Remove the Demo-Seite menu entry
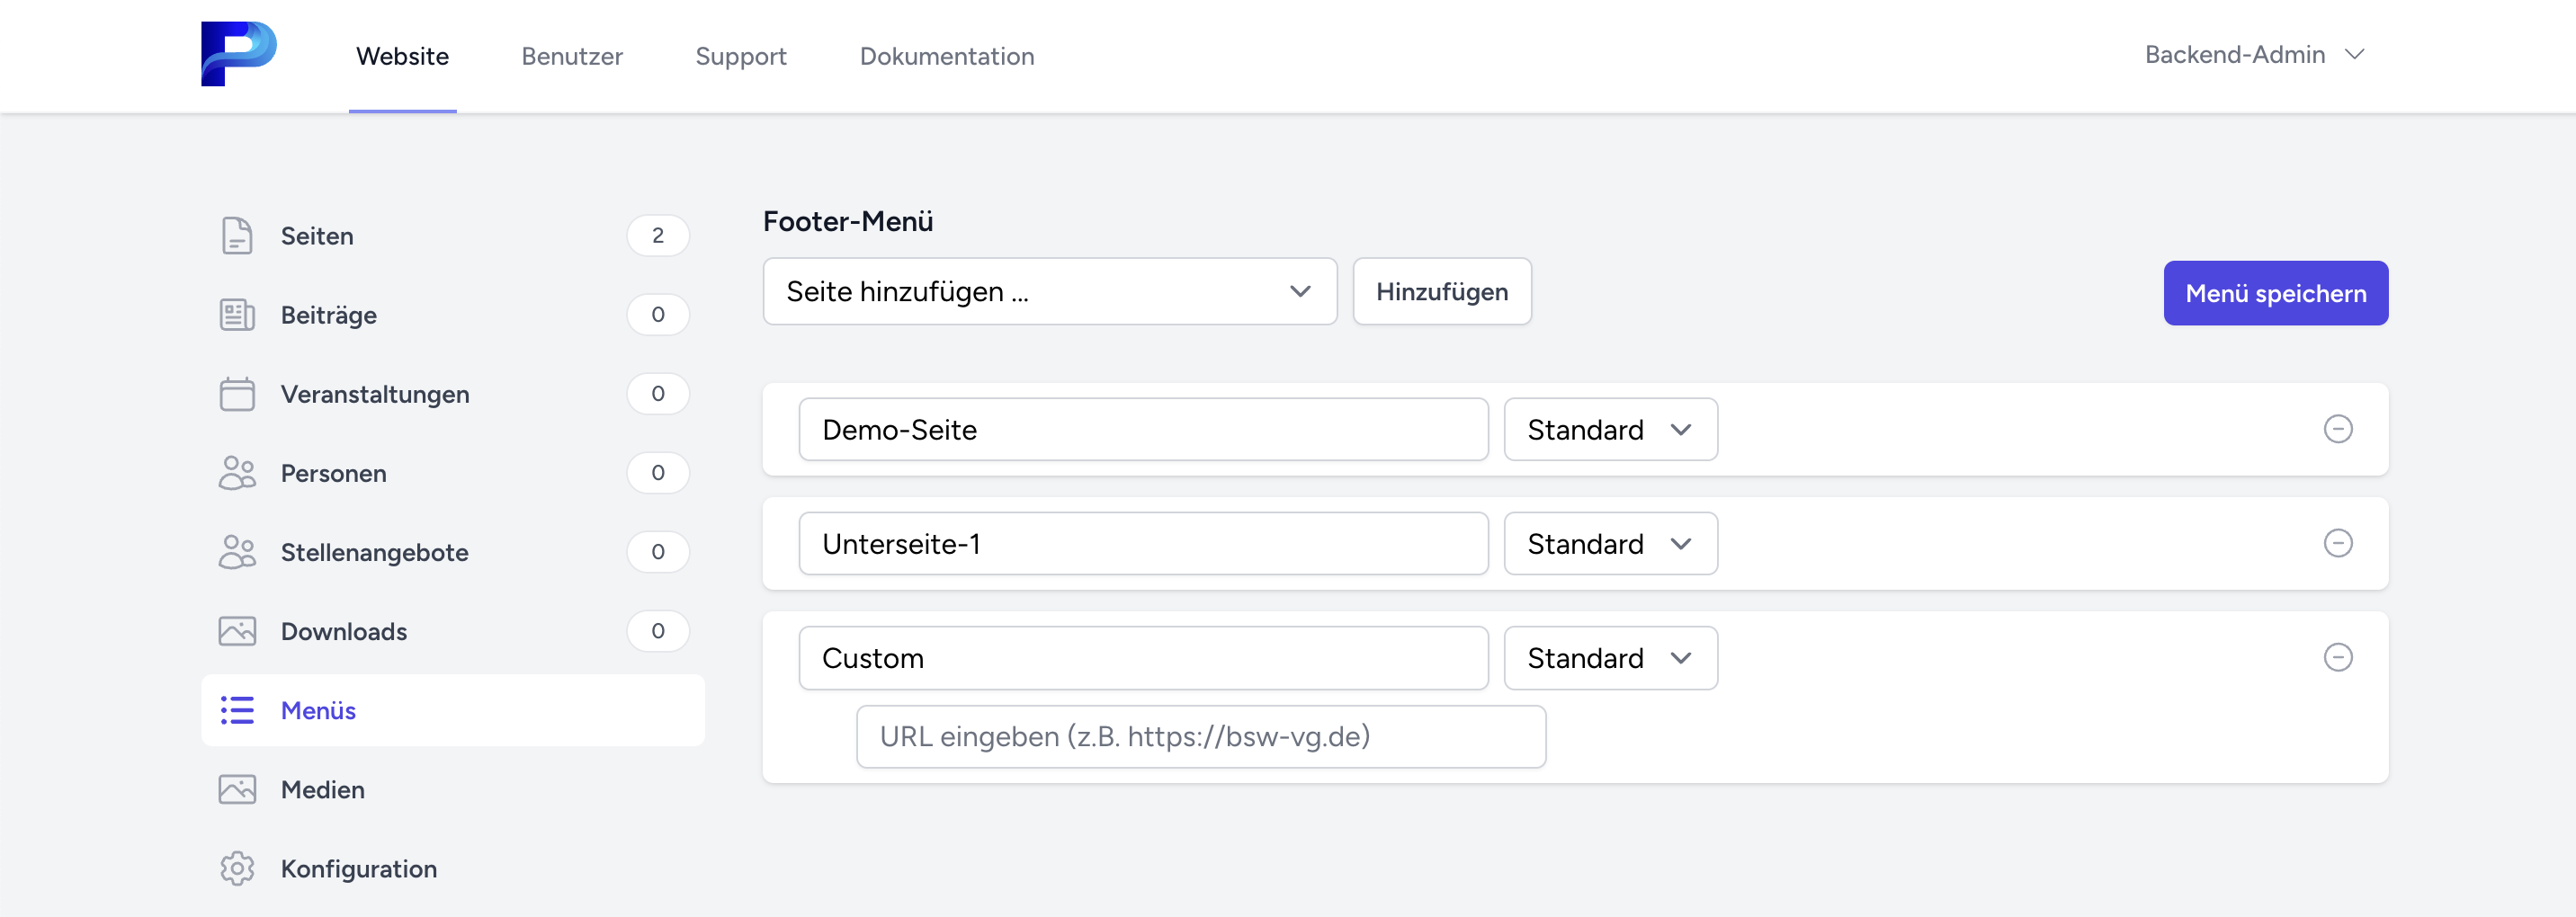 click(2337, 429)
